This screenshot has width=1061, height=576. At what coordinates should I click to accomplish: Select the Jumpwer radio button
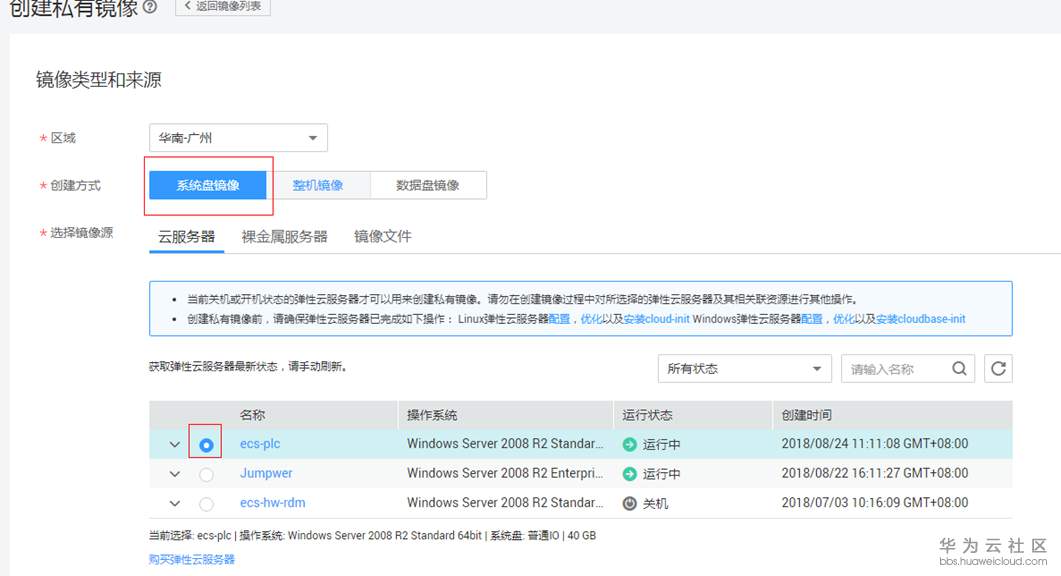point(206,474)
